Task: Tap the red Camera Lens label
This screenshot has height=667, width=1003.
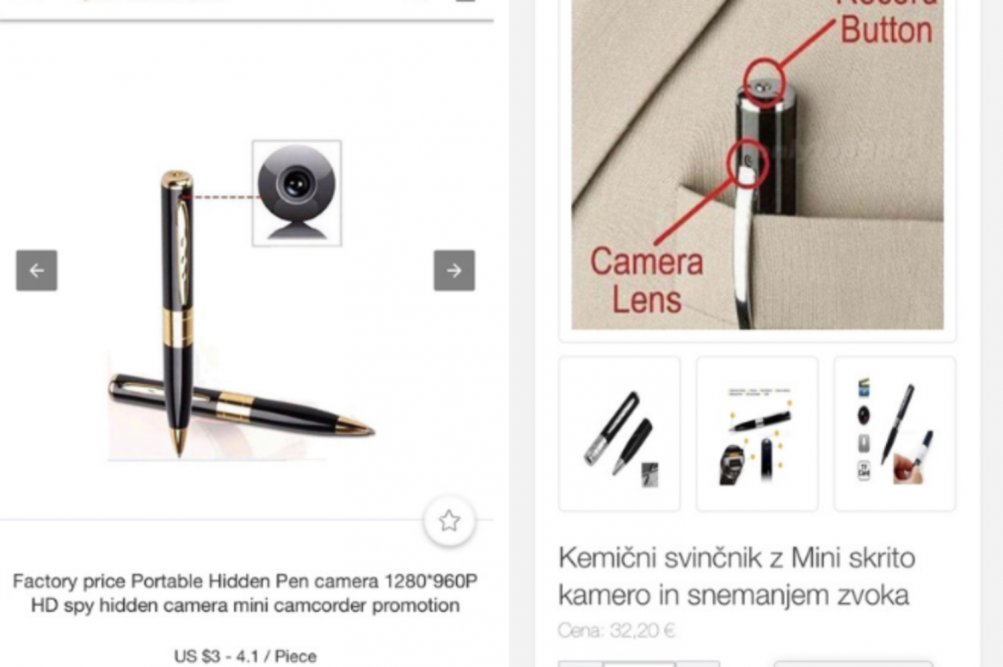Action: (x=647, y=281)
